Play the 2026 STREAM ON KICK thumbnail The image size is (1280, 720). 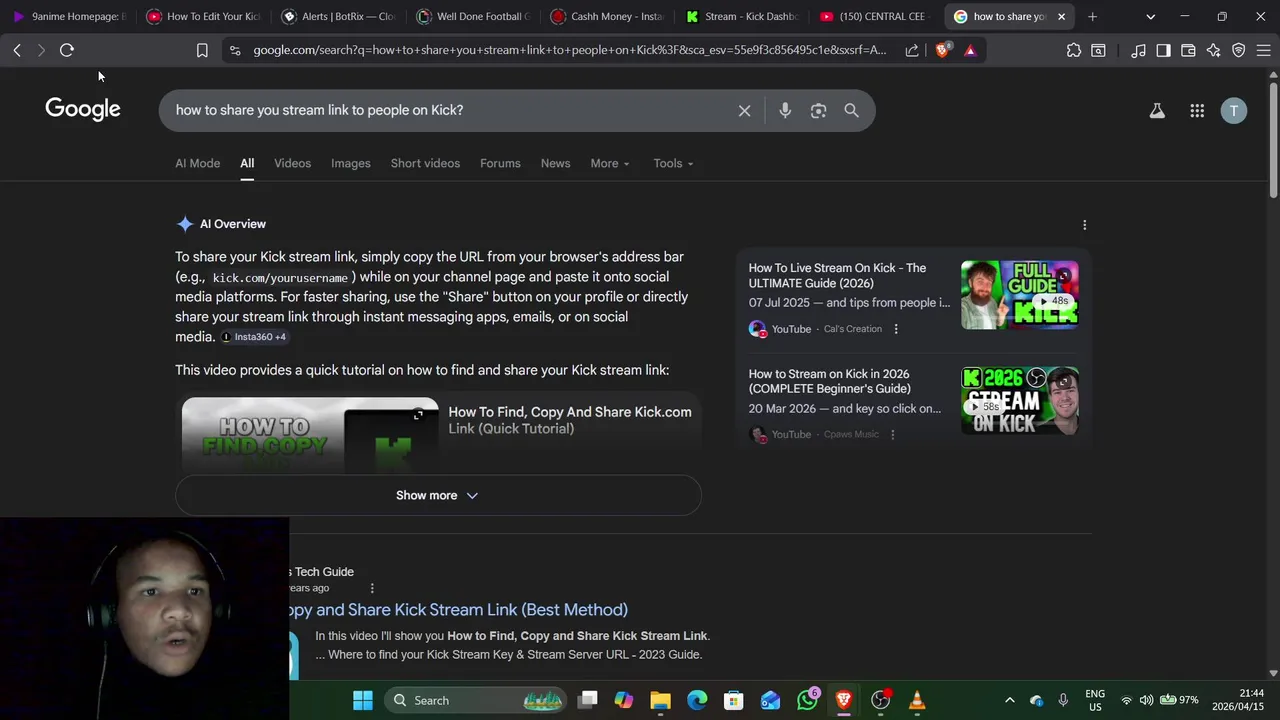tap(1020, 400)
